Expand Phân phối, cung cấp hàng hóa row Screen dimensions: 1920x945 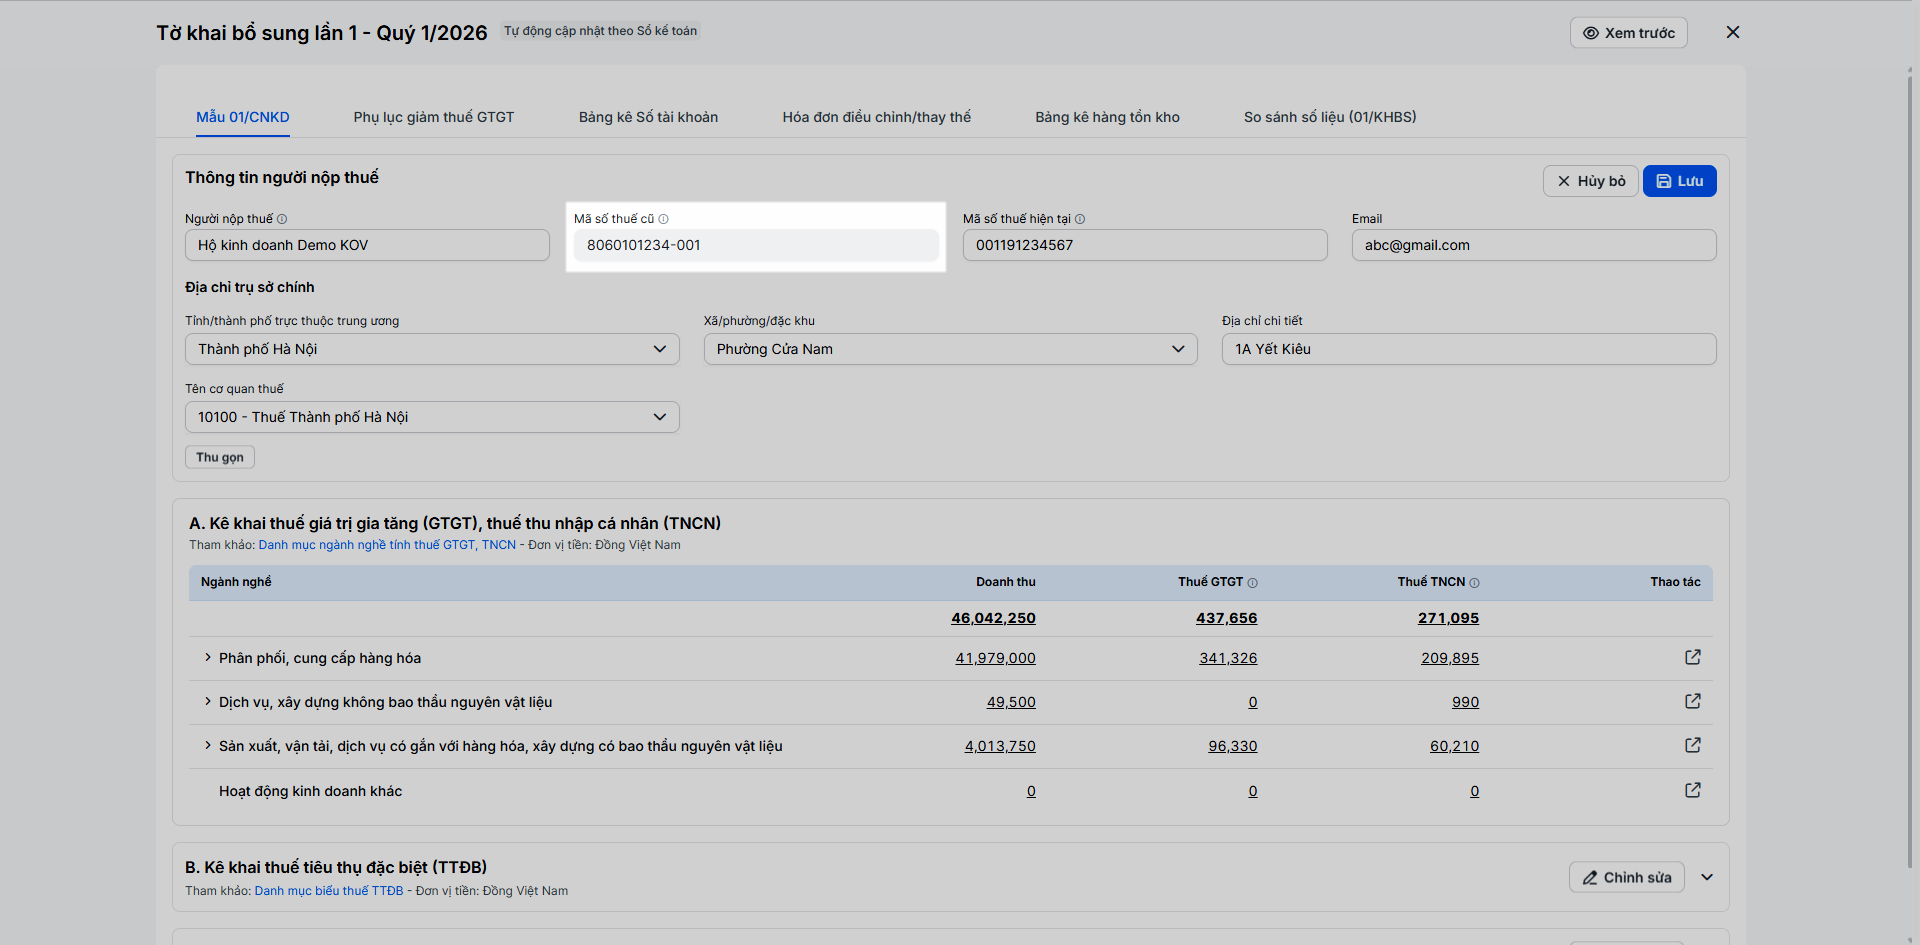point(208,657)
